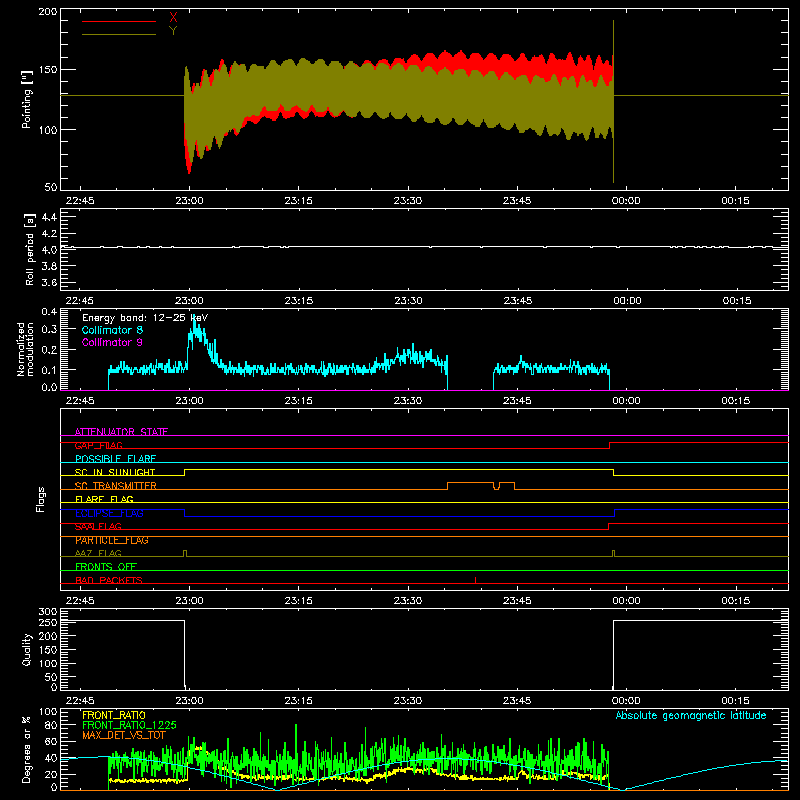Click the '60' tick on the Degrees axis
The image size is (800, 800).
(x=51, y=742)
